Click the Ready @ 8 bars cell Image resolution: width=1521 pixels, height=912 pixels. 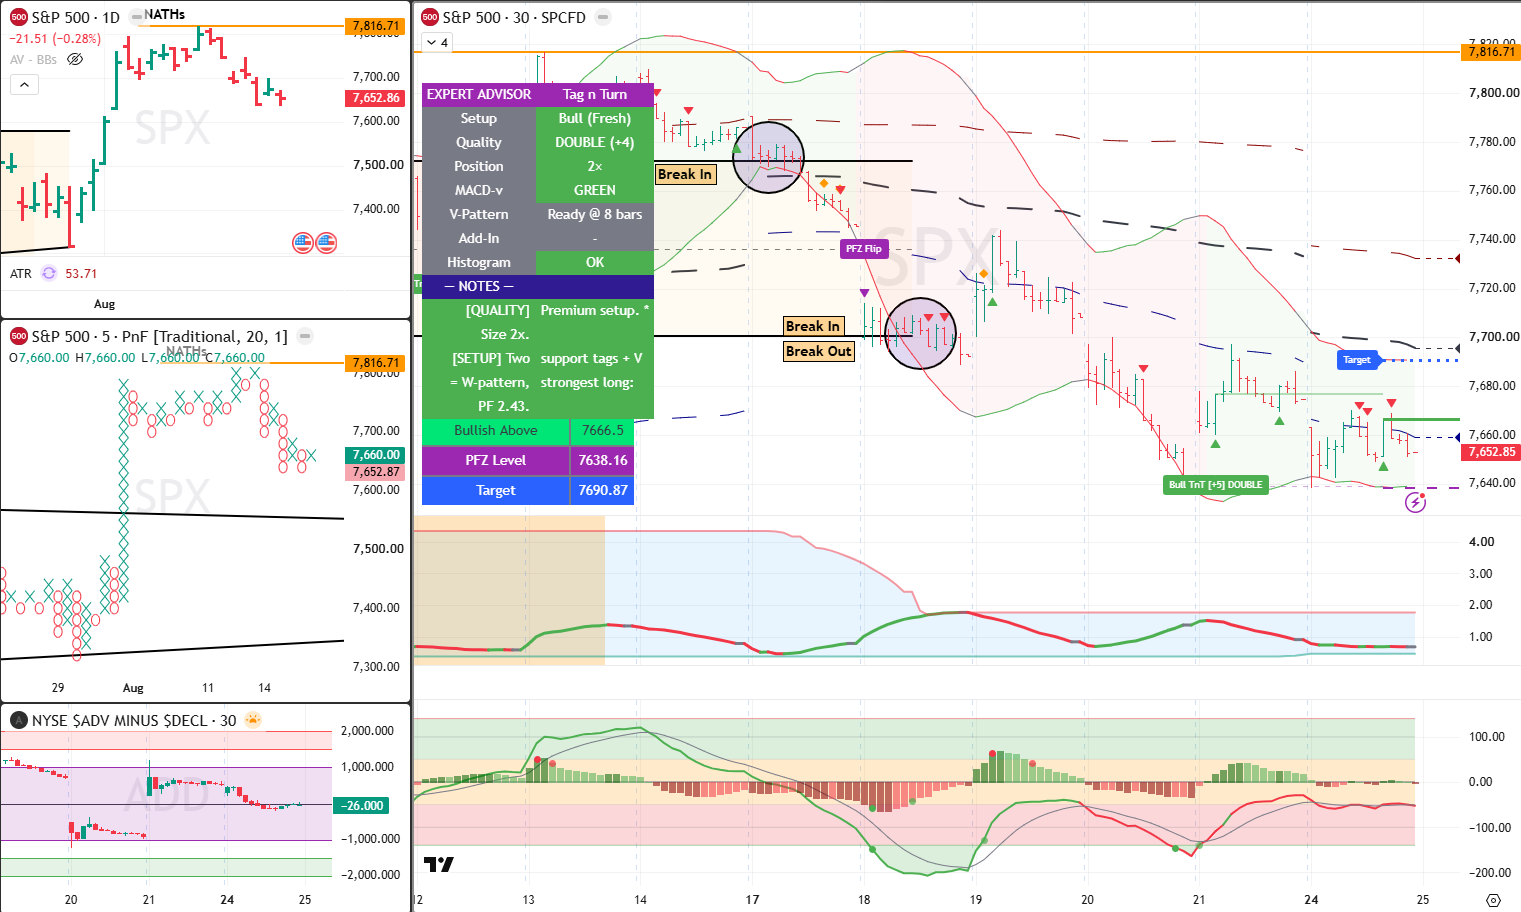click(x=595, y=214)
